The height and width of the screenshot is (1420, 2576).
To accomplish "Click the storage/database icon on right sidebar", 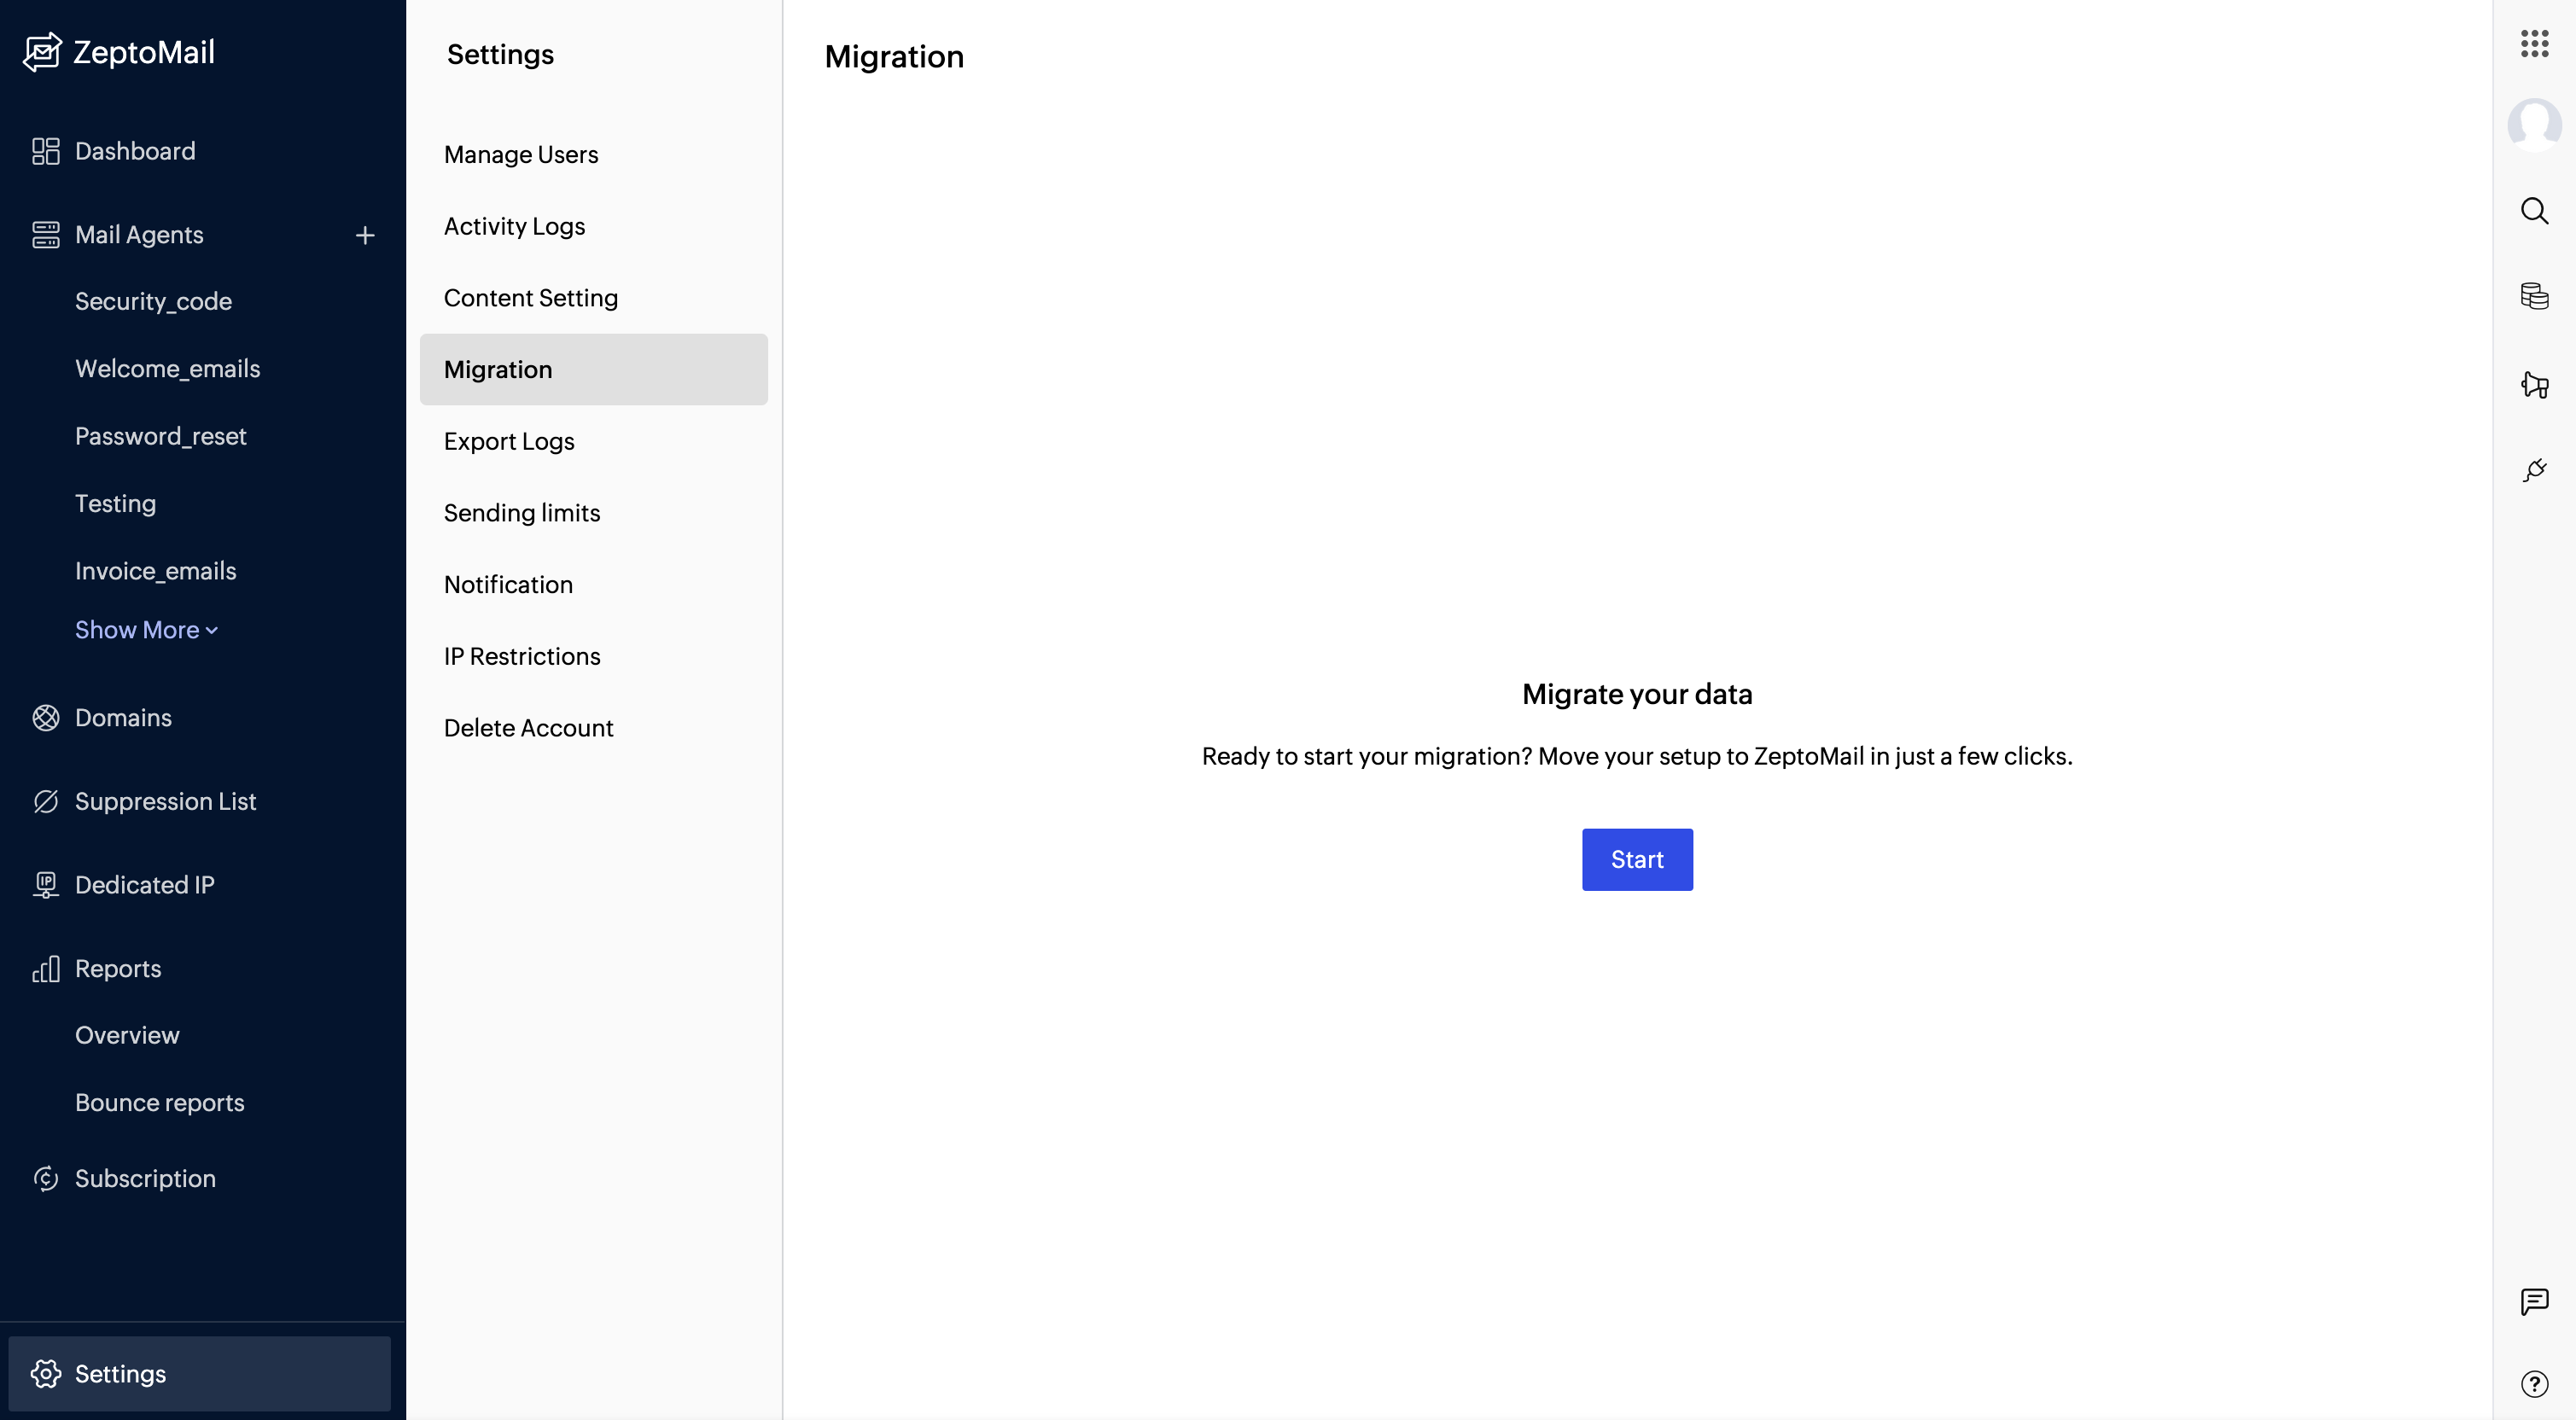I will click(2536, 296).
